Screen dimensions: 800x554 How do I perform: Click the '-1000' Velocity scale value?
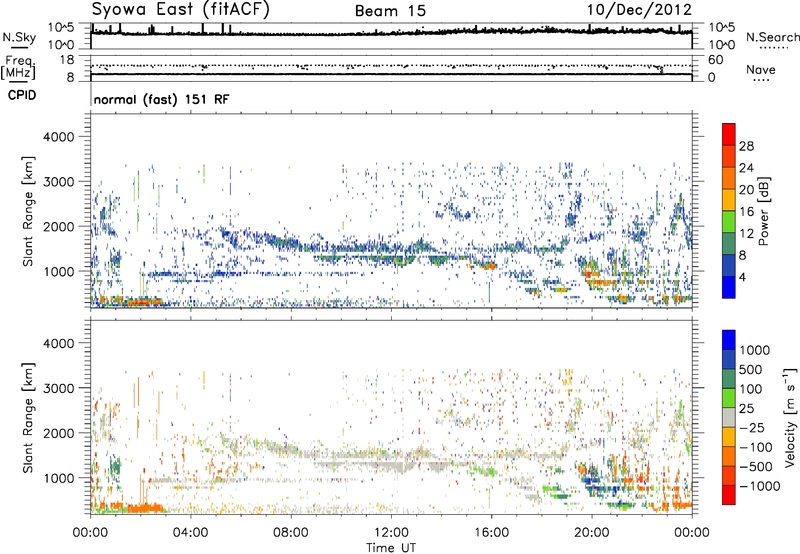coord(760,486)
